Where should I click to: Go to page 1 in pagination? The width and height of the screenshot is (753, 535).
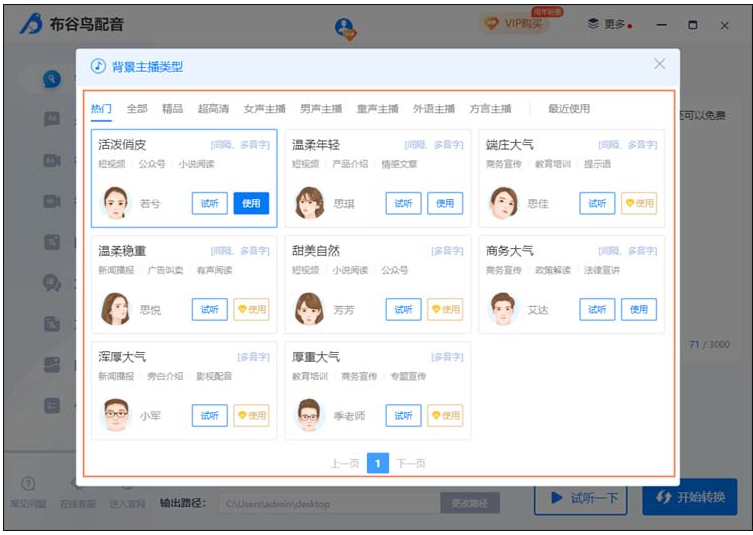[x=377, y=463]
